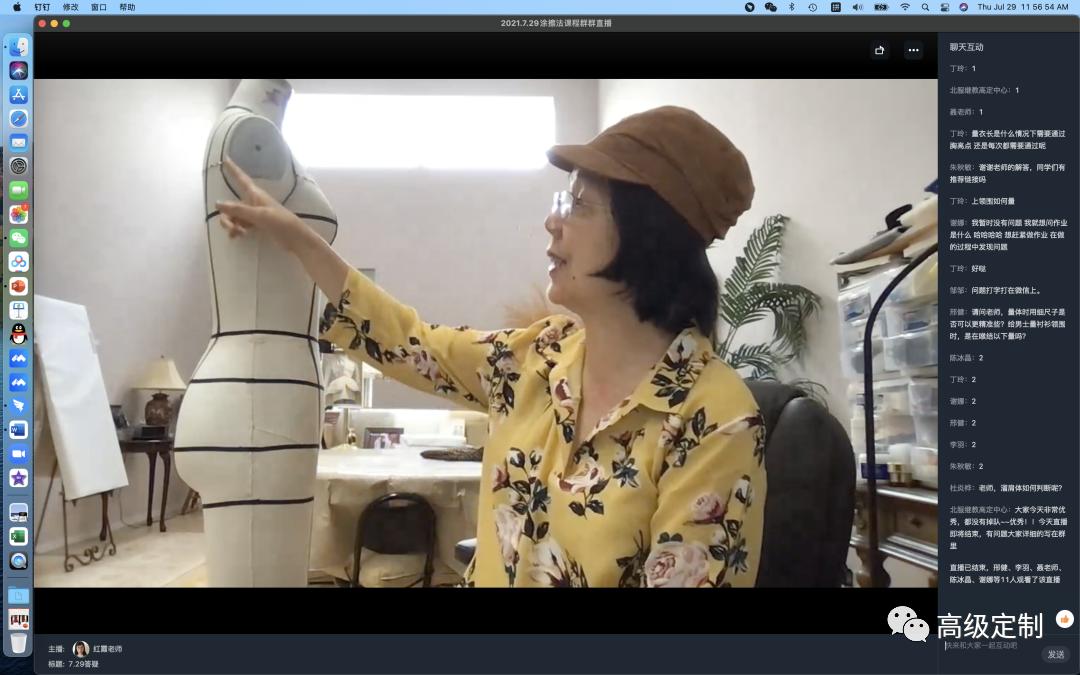Open the Apple menu
1080x675 pixels.
click(17, 7)
